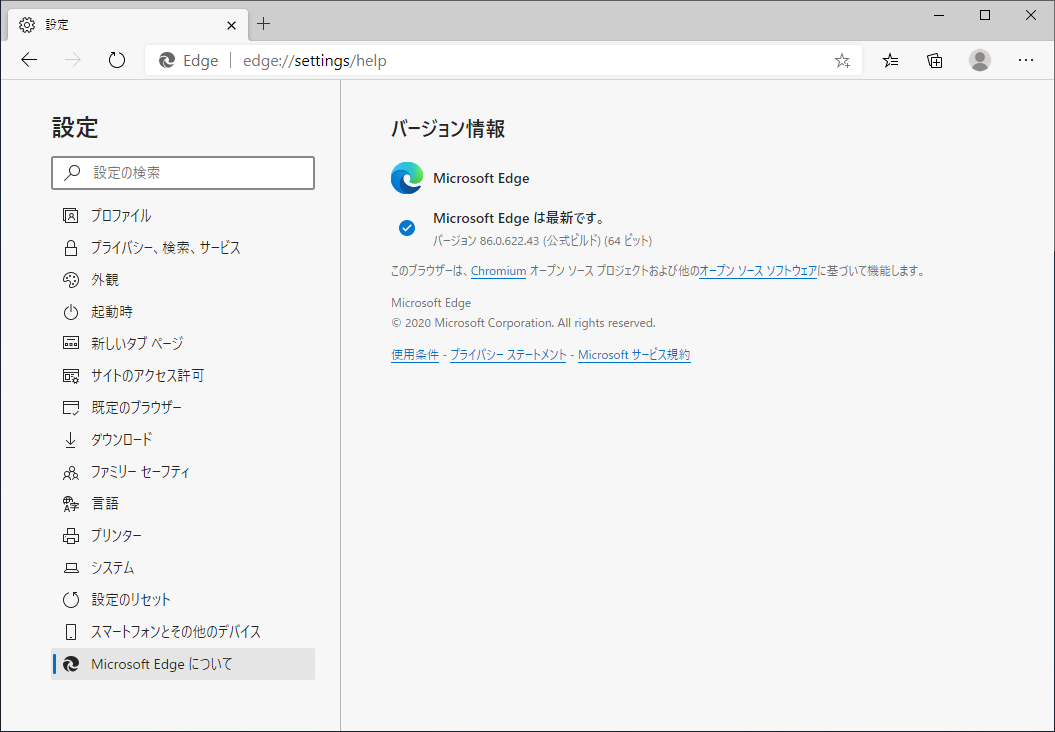Click the back navigation arrow
Viewport: 1055px width, 732px height.
[28, 60]
